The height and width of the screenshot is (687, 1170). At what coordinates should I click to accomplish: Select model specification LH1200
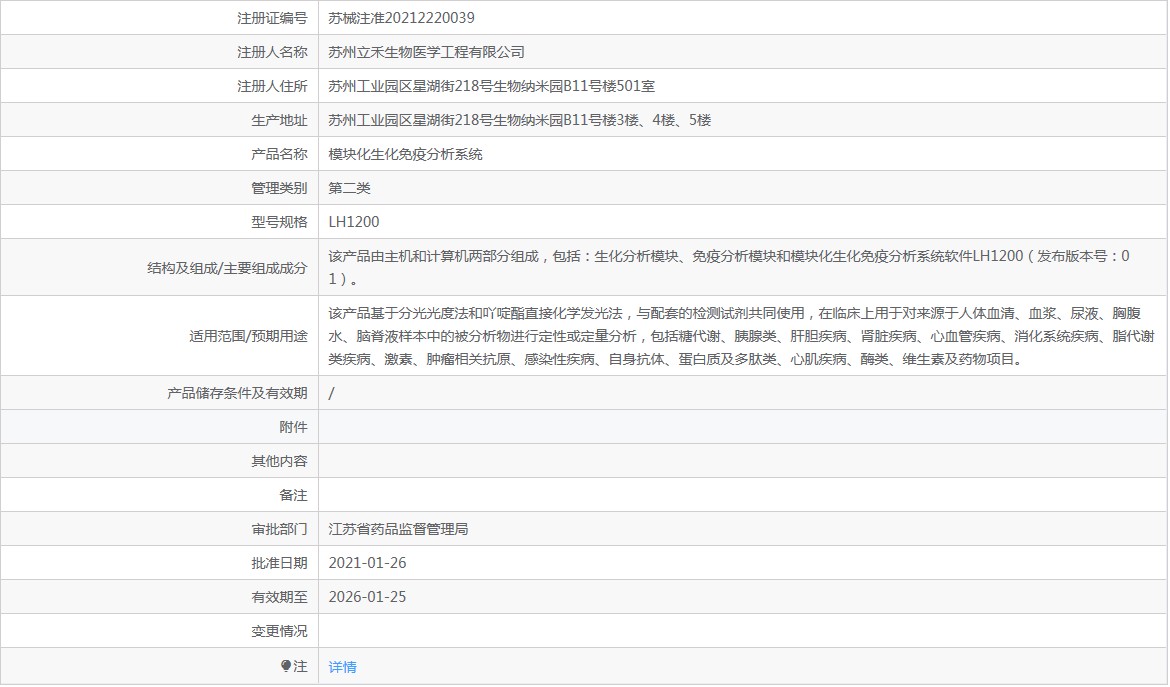354,222
